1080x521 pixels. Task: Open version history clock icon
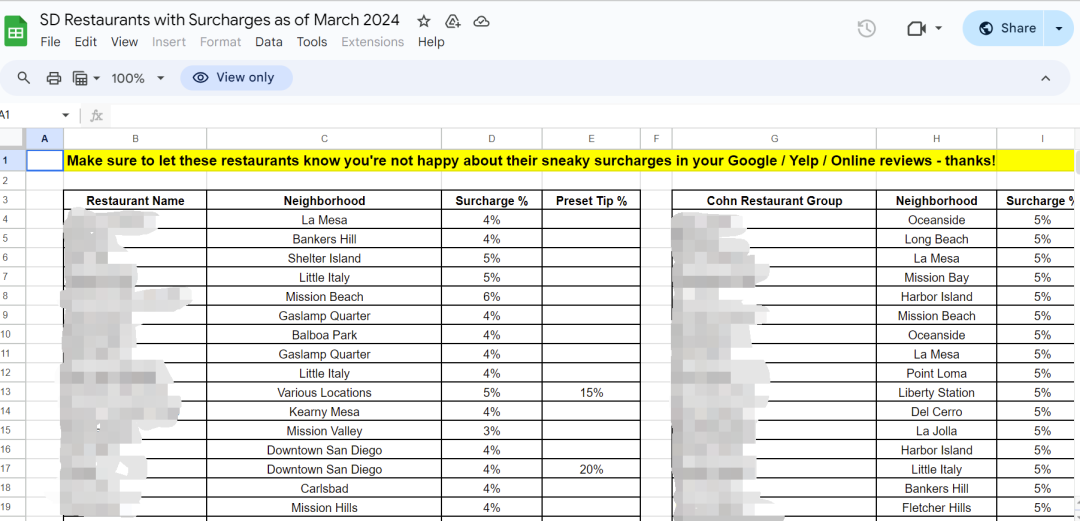[x=866, y=28]
